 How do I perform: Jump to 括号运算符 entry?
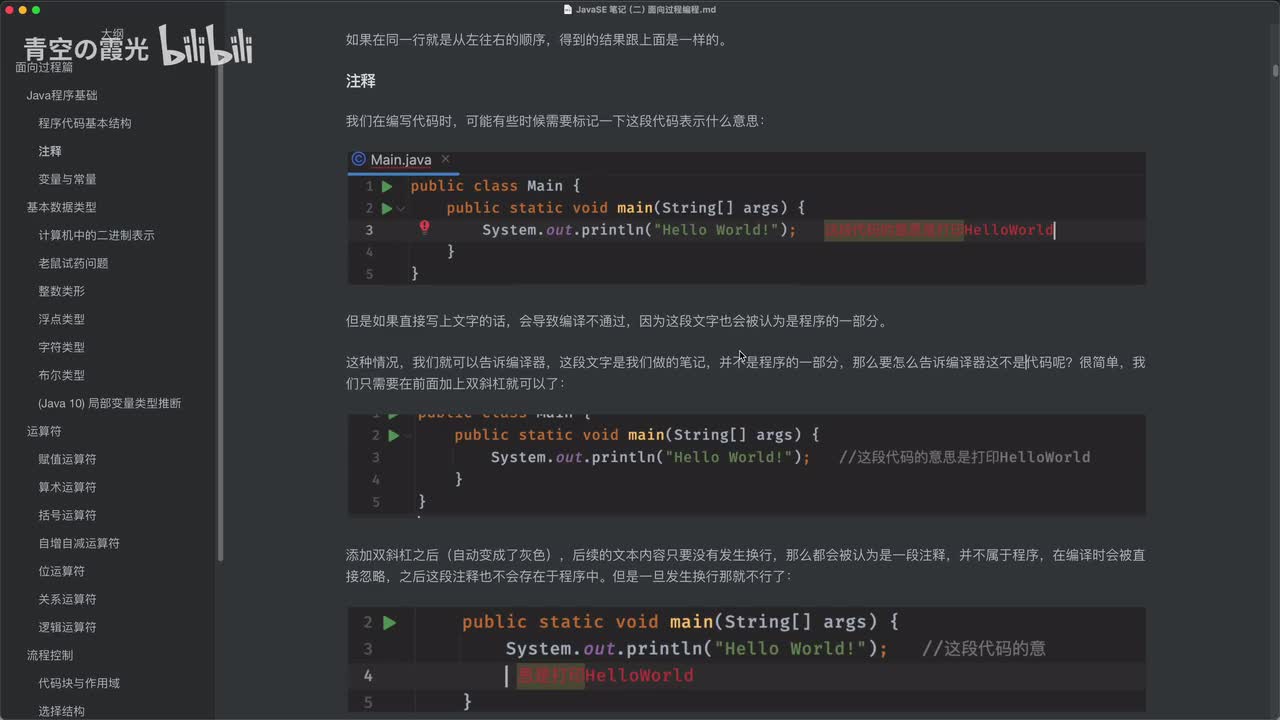(67, 515)
